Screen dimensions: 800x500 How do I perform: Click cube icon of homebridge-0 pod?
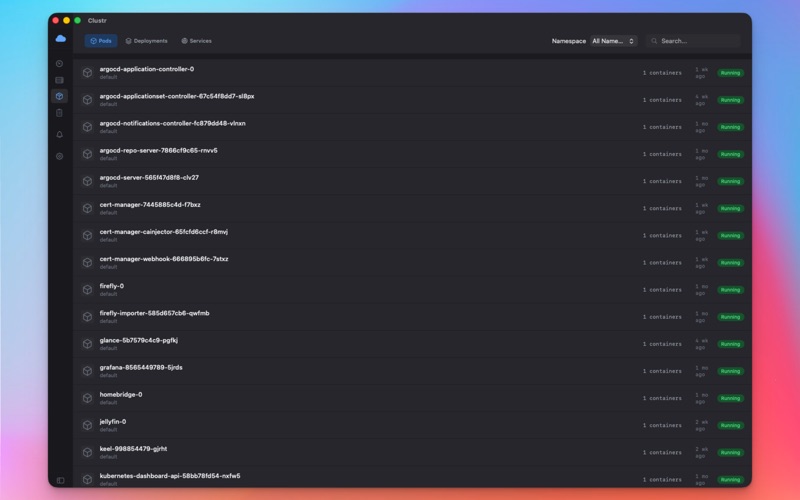point(87,398)
